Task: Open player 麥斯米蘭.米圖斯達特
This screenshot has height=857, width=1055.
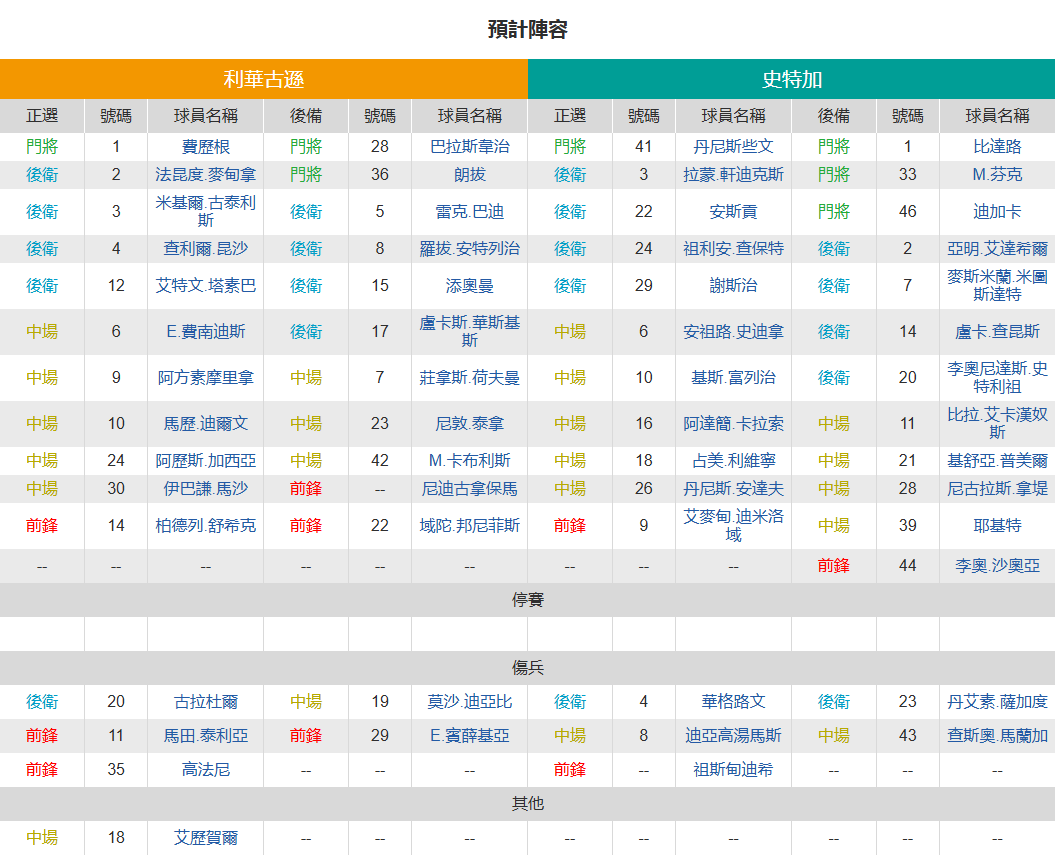Action: (997, 286)
